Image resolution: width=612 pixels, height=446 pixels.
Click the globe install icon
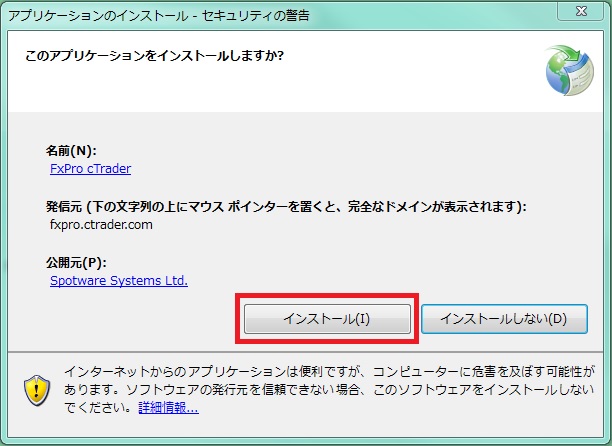tap(569, 70)
